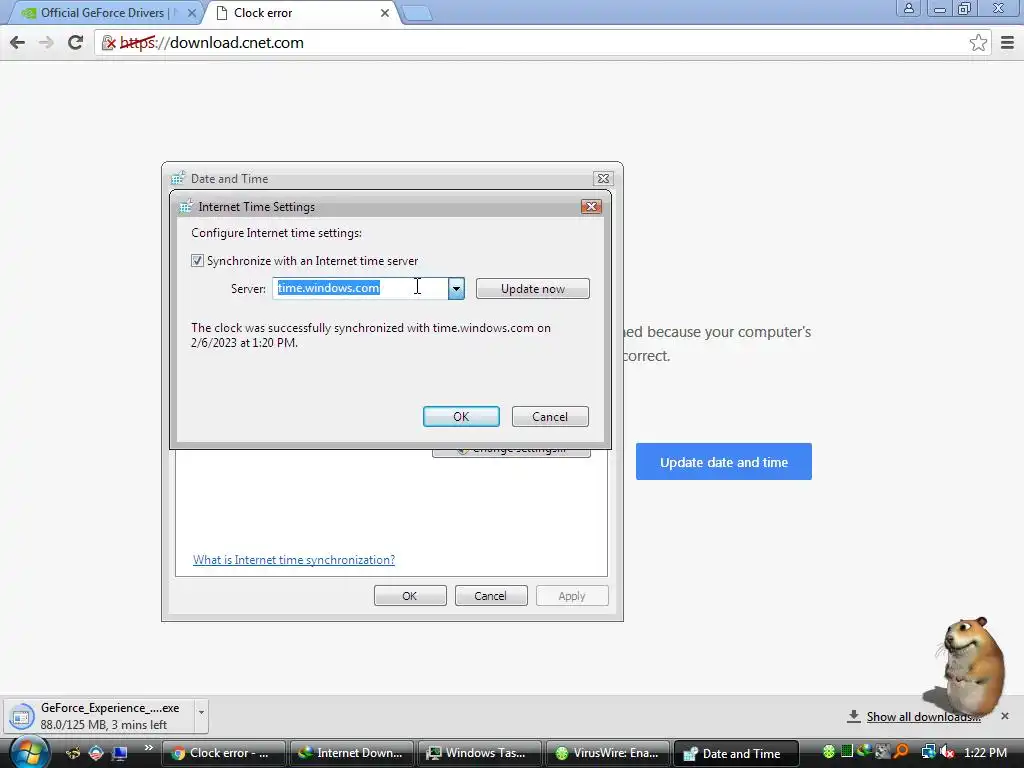Close the Official GeForce Drivers tab
The height and width of the screenshot is (768, 1024).
point(192,13)
